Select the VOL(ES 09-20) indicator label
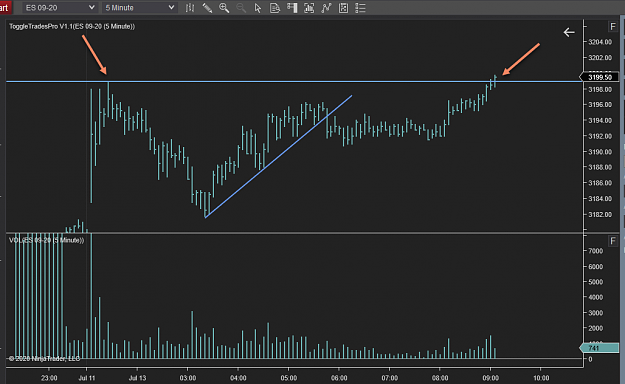This screenshot has height=384, width=625. [x=47, y=240]
